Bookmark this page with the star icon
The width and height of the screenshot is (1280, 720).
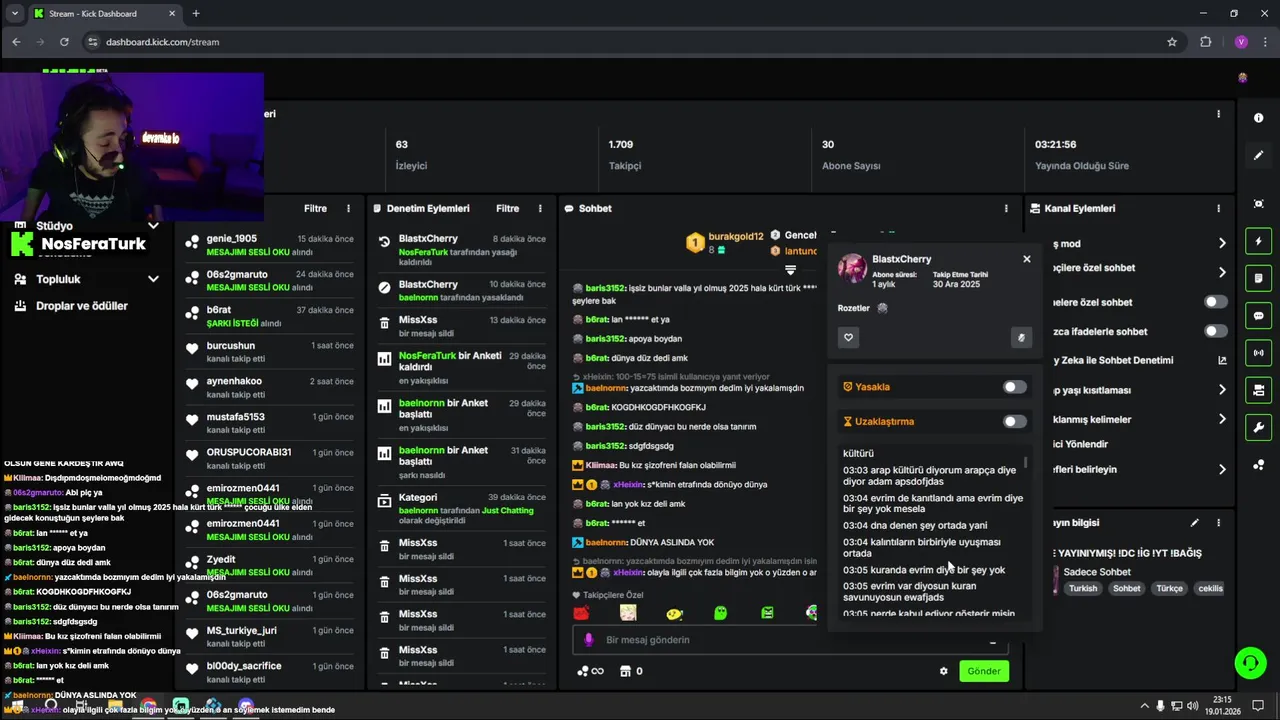point(1172,42)
